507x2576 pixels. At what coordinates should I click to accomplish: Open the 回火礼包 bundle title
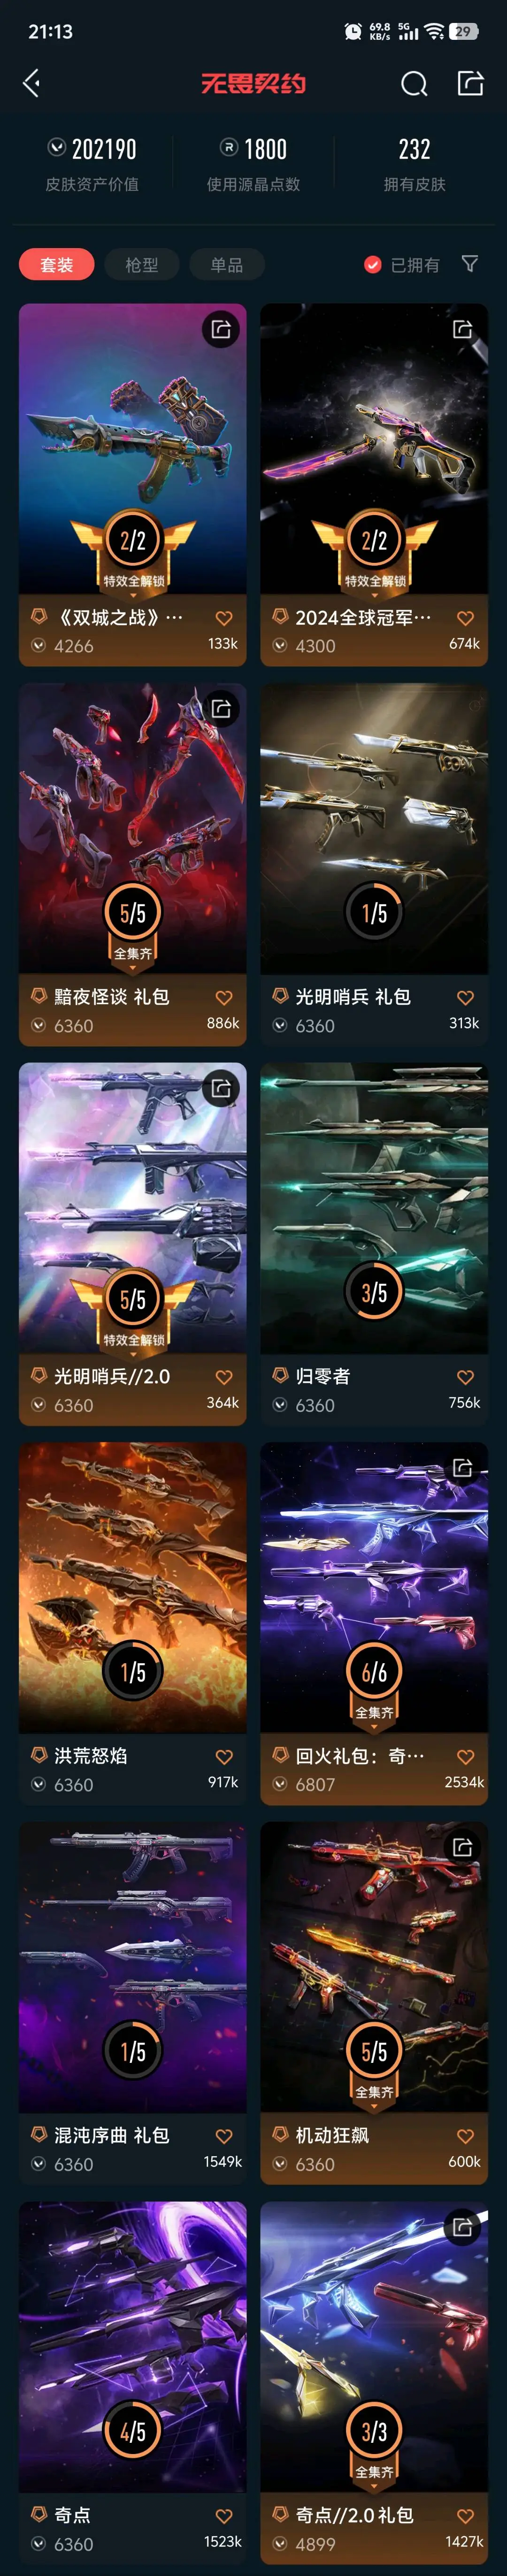(360, 1756)
